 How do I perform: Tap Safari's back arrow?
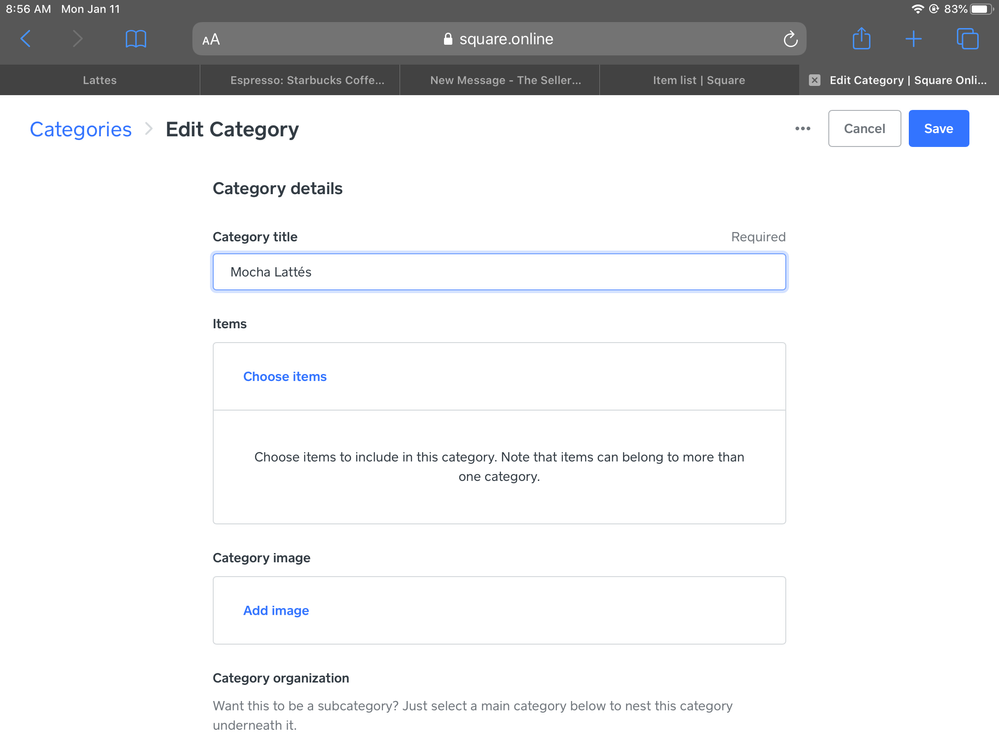point(26,39)
